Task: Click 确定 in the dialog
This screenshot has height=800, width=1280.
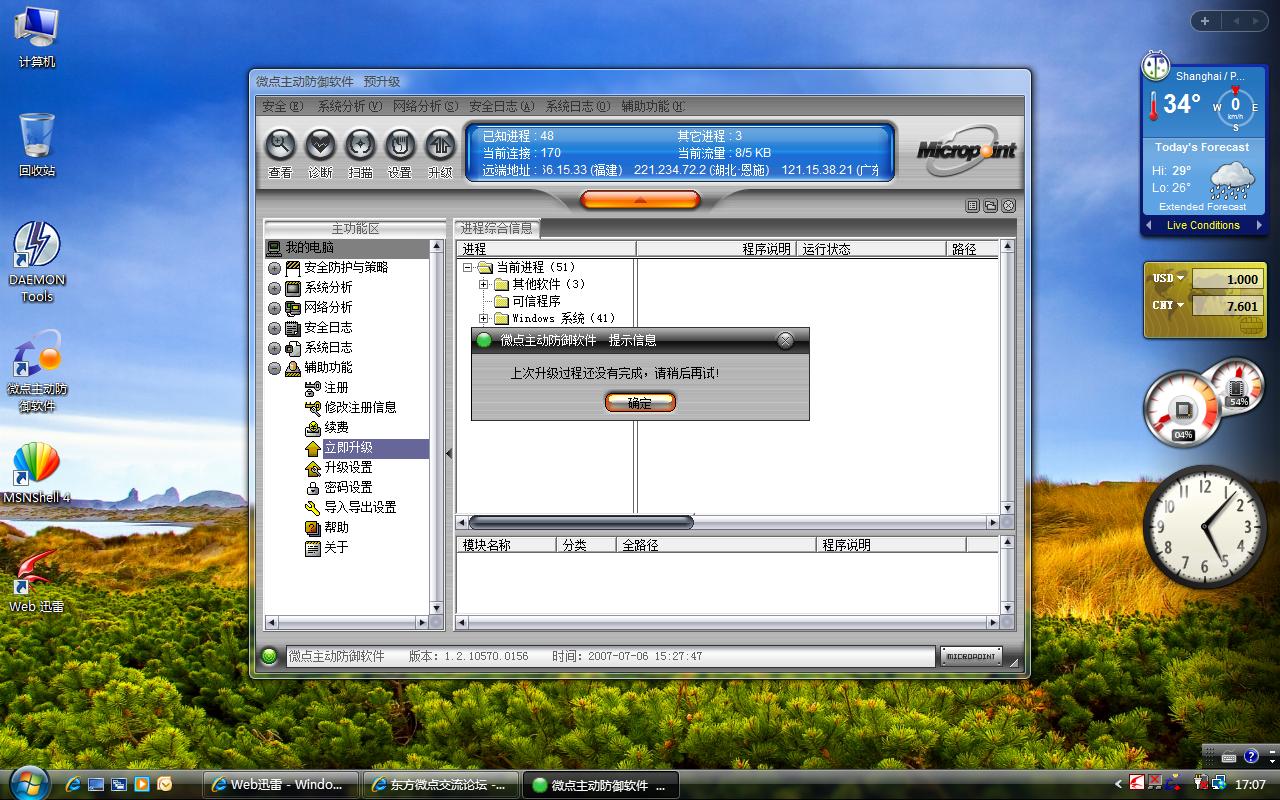Action: [x=640, y=402]
